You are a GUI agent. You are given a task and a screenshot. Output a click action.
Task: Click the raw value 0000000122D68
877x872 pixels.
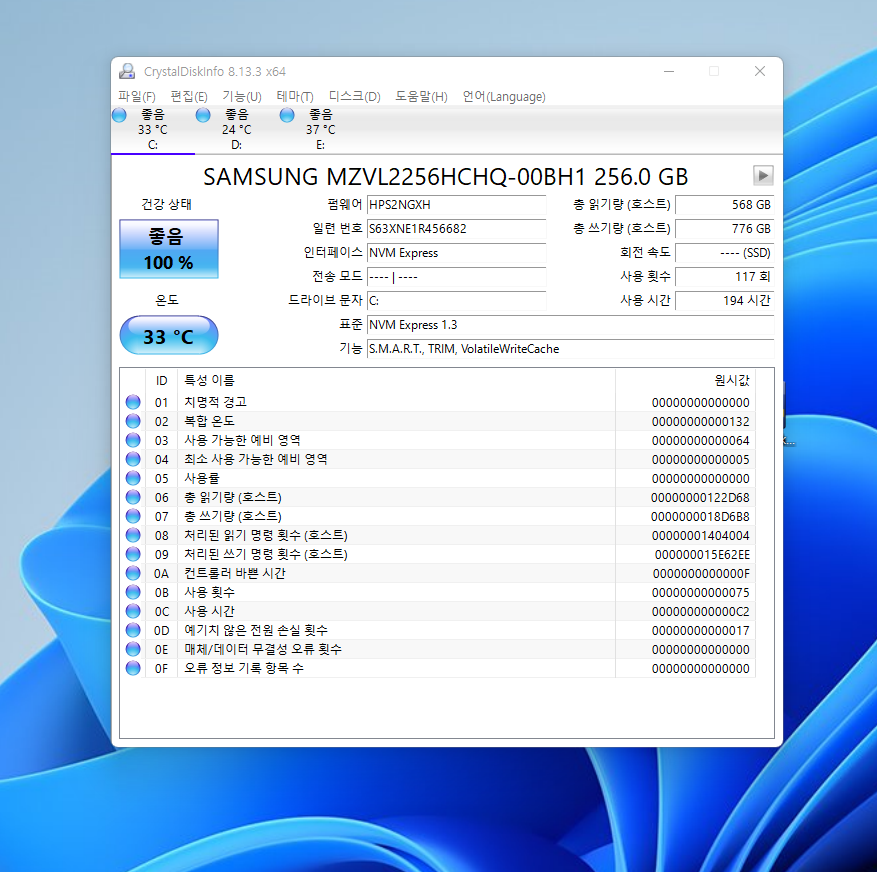tap(700, 498)
